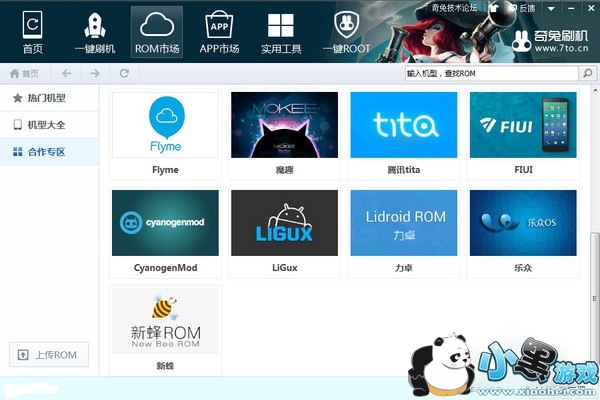The height and width of the screenshot is (400, 600).
Task: Go forward with the right arrow
Action: pyautogui.click(x=95, y=73)
